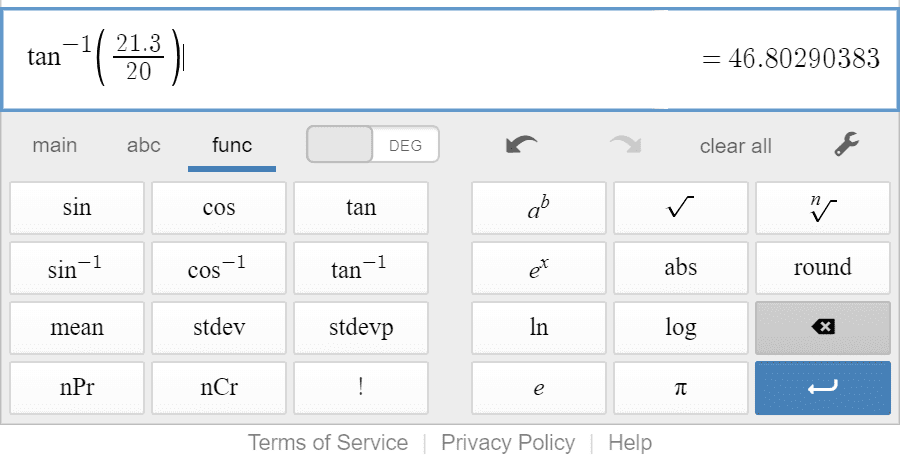
Task: Switch to the main keypad tab
Action: [55, 145]
